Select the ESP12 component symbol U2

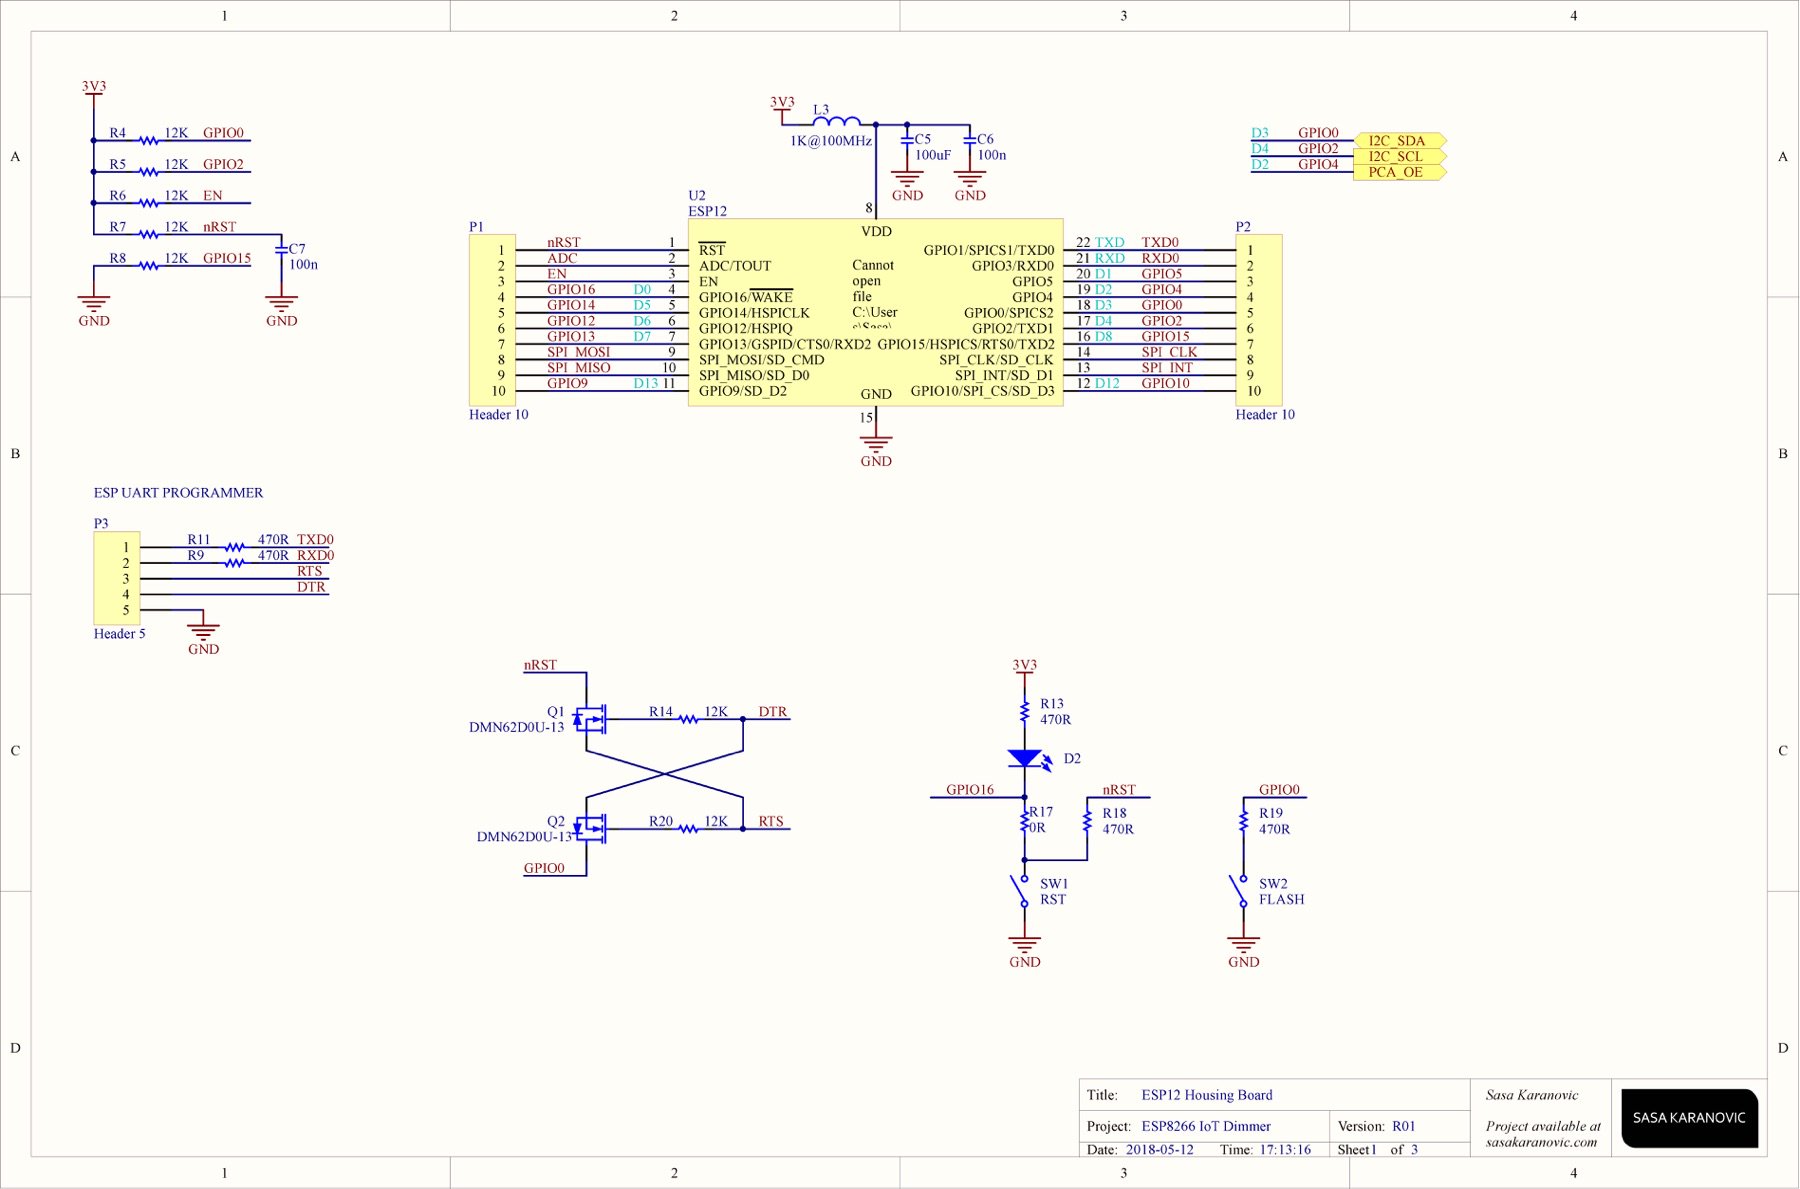click(875, 310)
